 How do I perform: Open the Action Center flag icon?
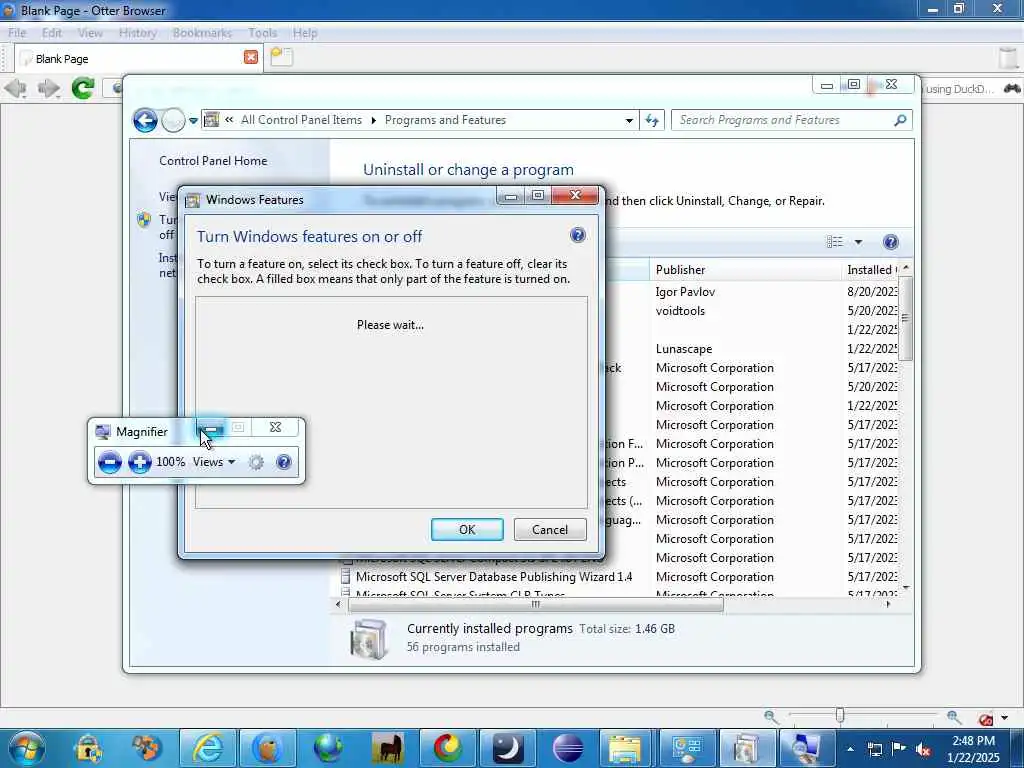(899, 749)
